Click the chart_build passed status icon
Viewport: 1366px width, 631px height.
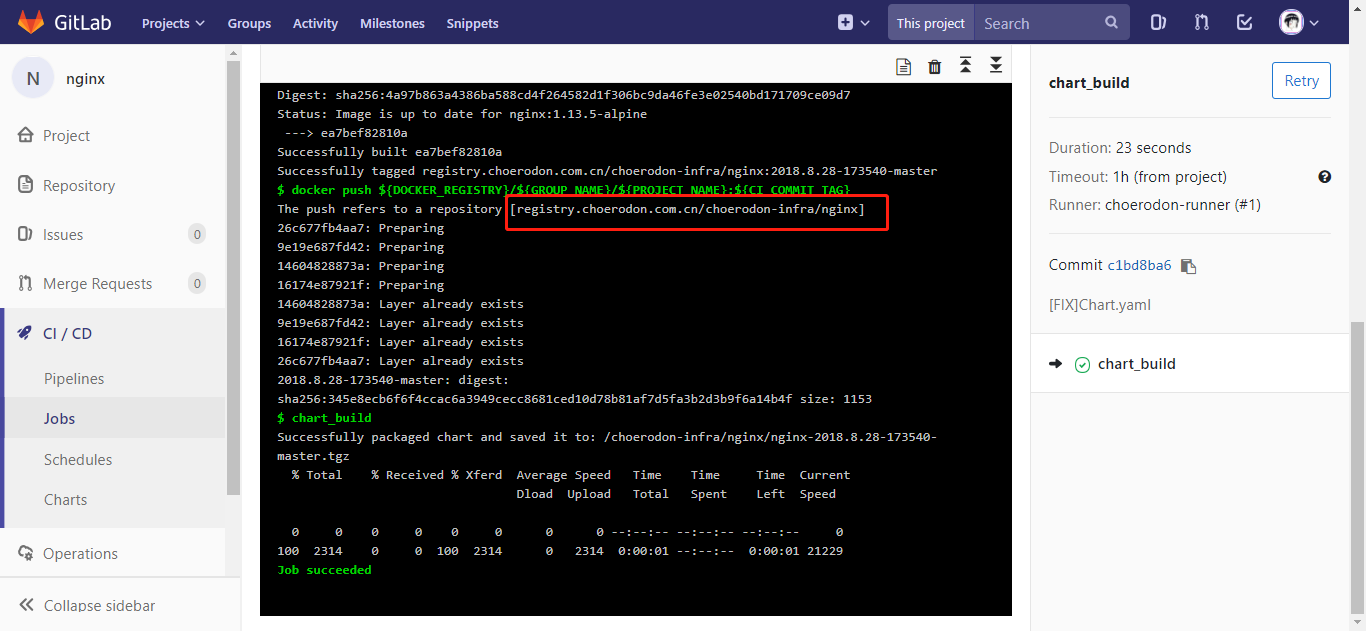1082,365
